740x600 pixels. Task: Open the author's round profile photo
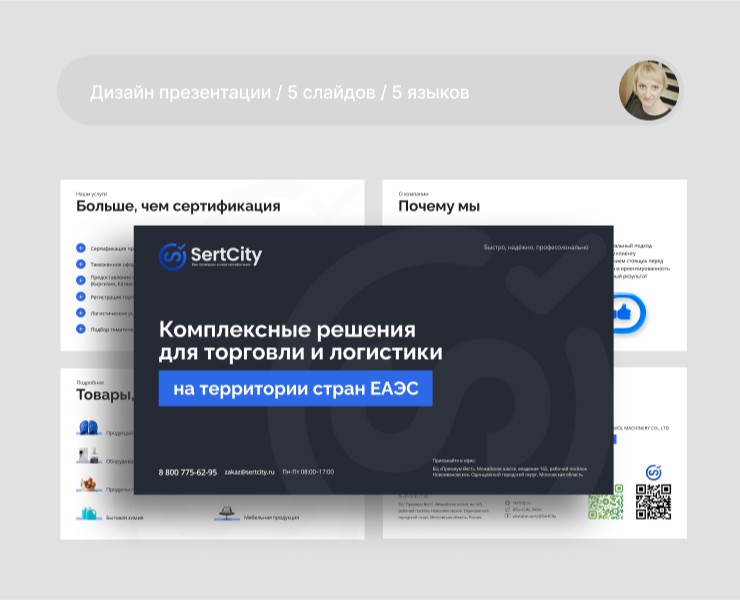(x=649, y=90)
